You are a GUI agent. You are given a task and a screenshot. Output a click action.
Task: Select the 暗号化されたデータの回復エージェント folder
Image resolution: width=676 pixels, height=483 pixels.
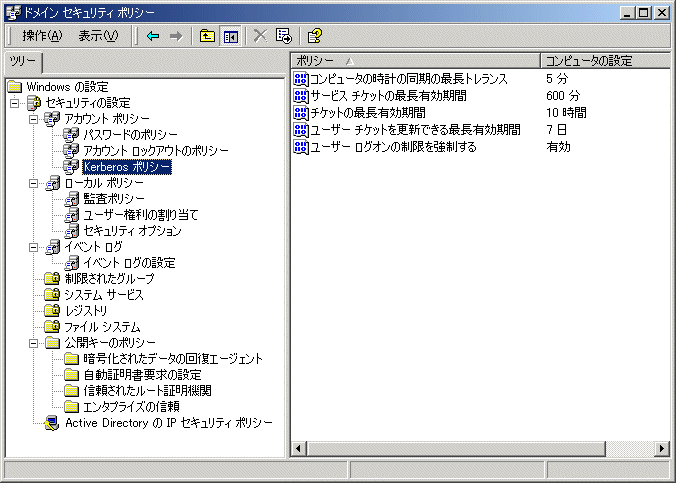tap(173, 359)
